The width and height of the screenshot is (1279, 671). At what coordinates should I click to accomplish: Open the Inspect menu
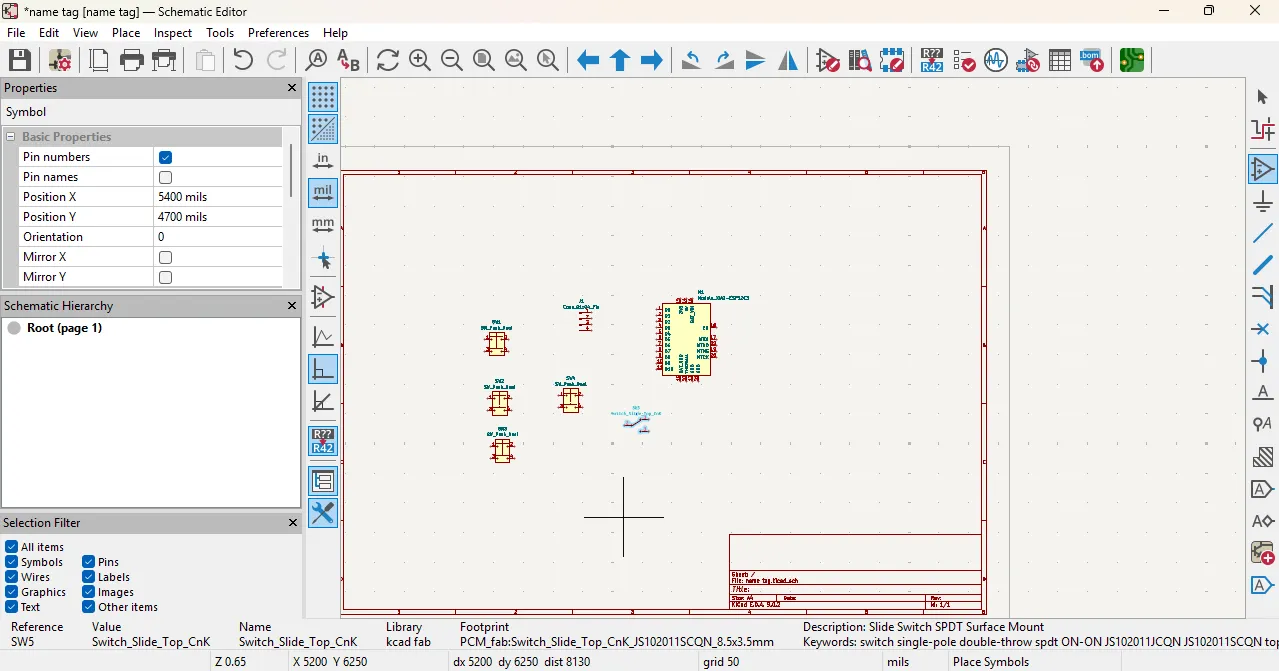172,33
